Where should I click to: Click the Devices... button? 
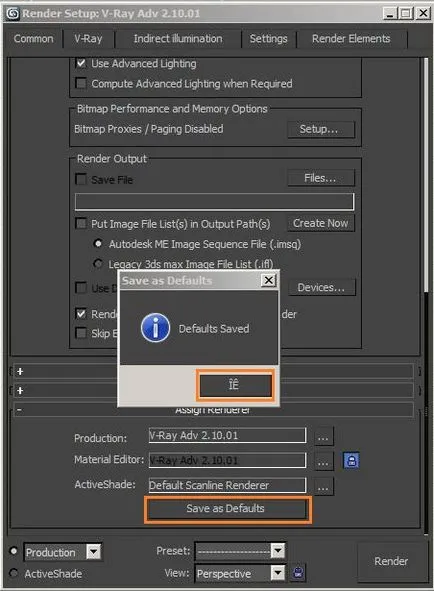pyautogui.click(x=322, y=288)
